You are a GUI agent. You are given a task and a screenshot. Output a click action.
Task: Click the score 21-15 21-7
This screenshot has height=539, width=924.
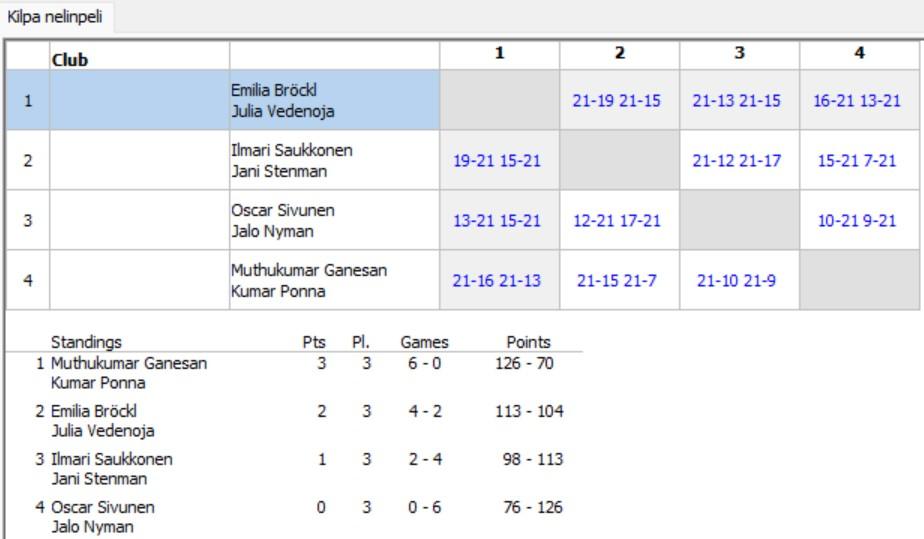coord(617,280)
